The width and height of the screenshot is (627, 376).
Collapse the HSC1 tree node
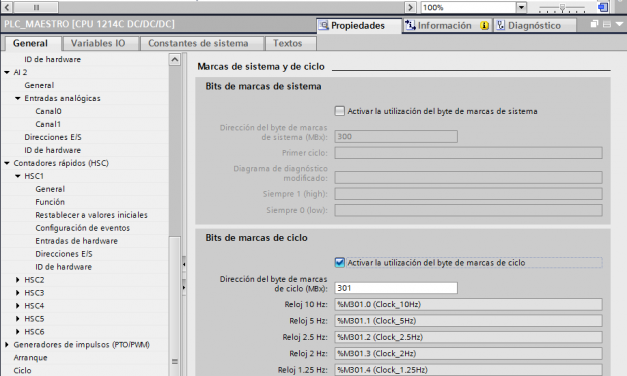click(x=18, y=176)
